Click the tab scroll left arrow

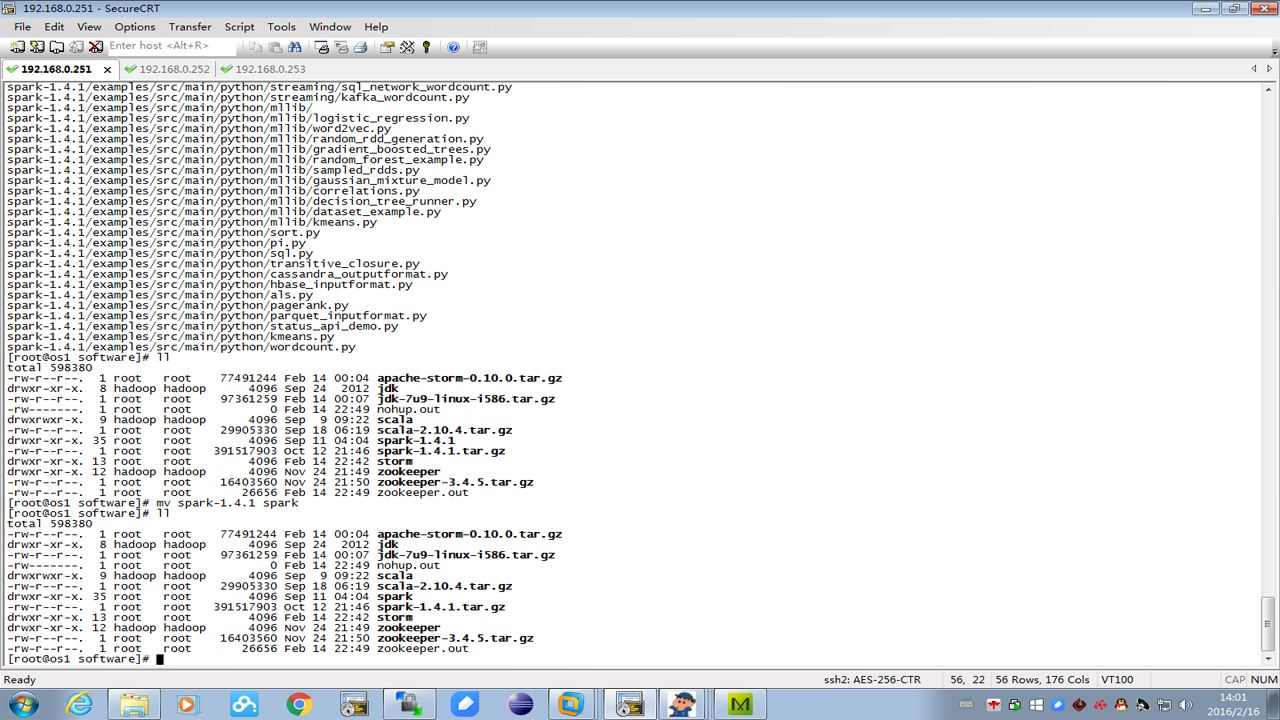point(1254,69)
